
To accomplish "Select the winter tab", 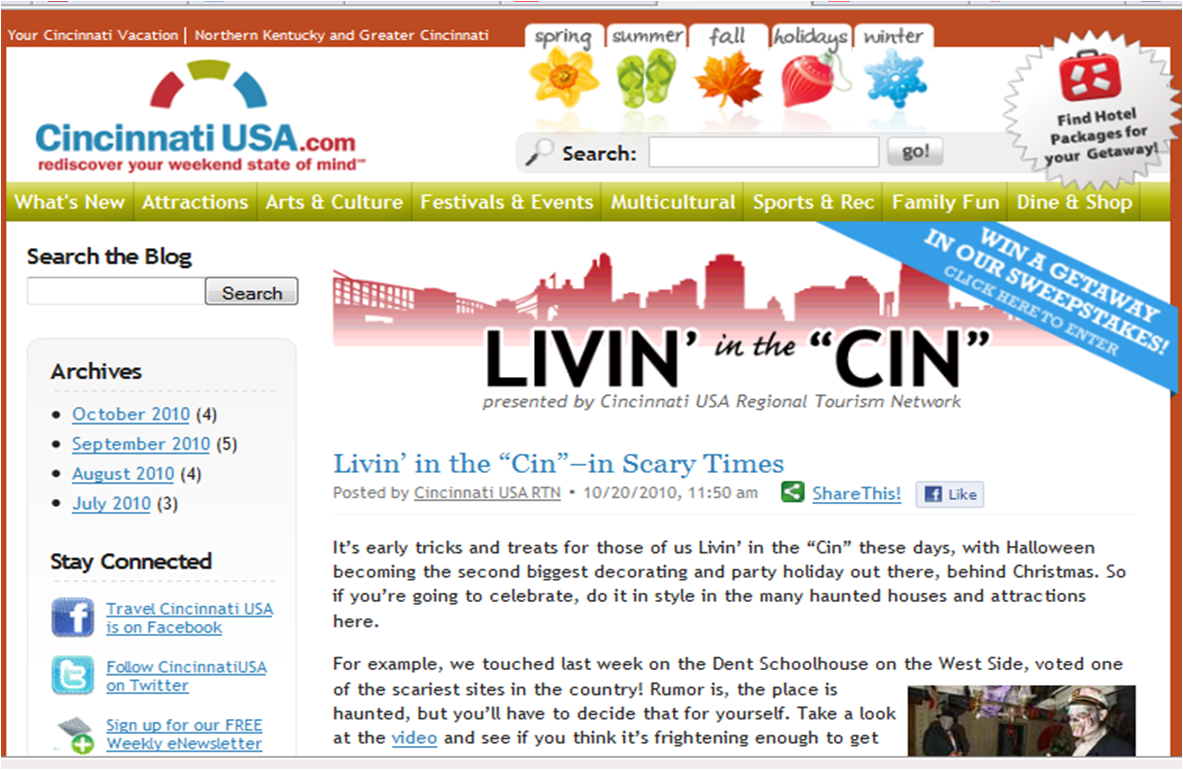I will click(x=894, y=35).
